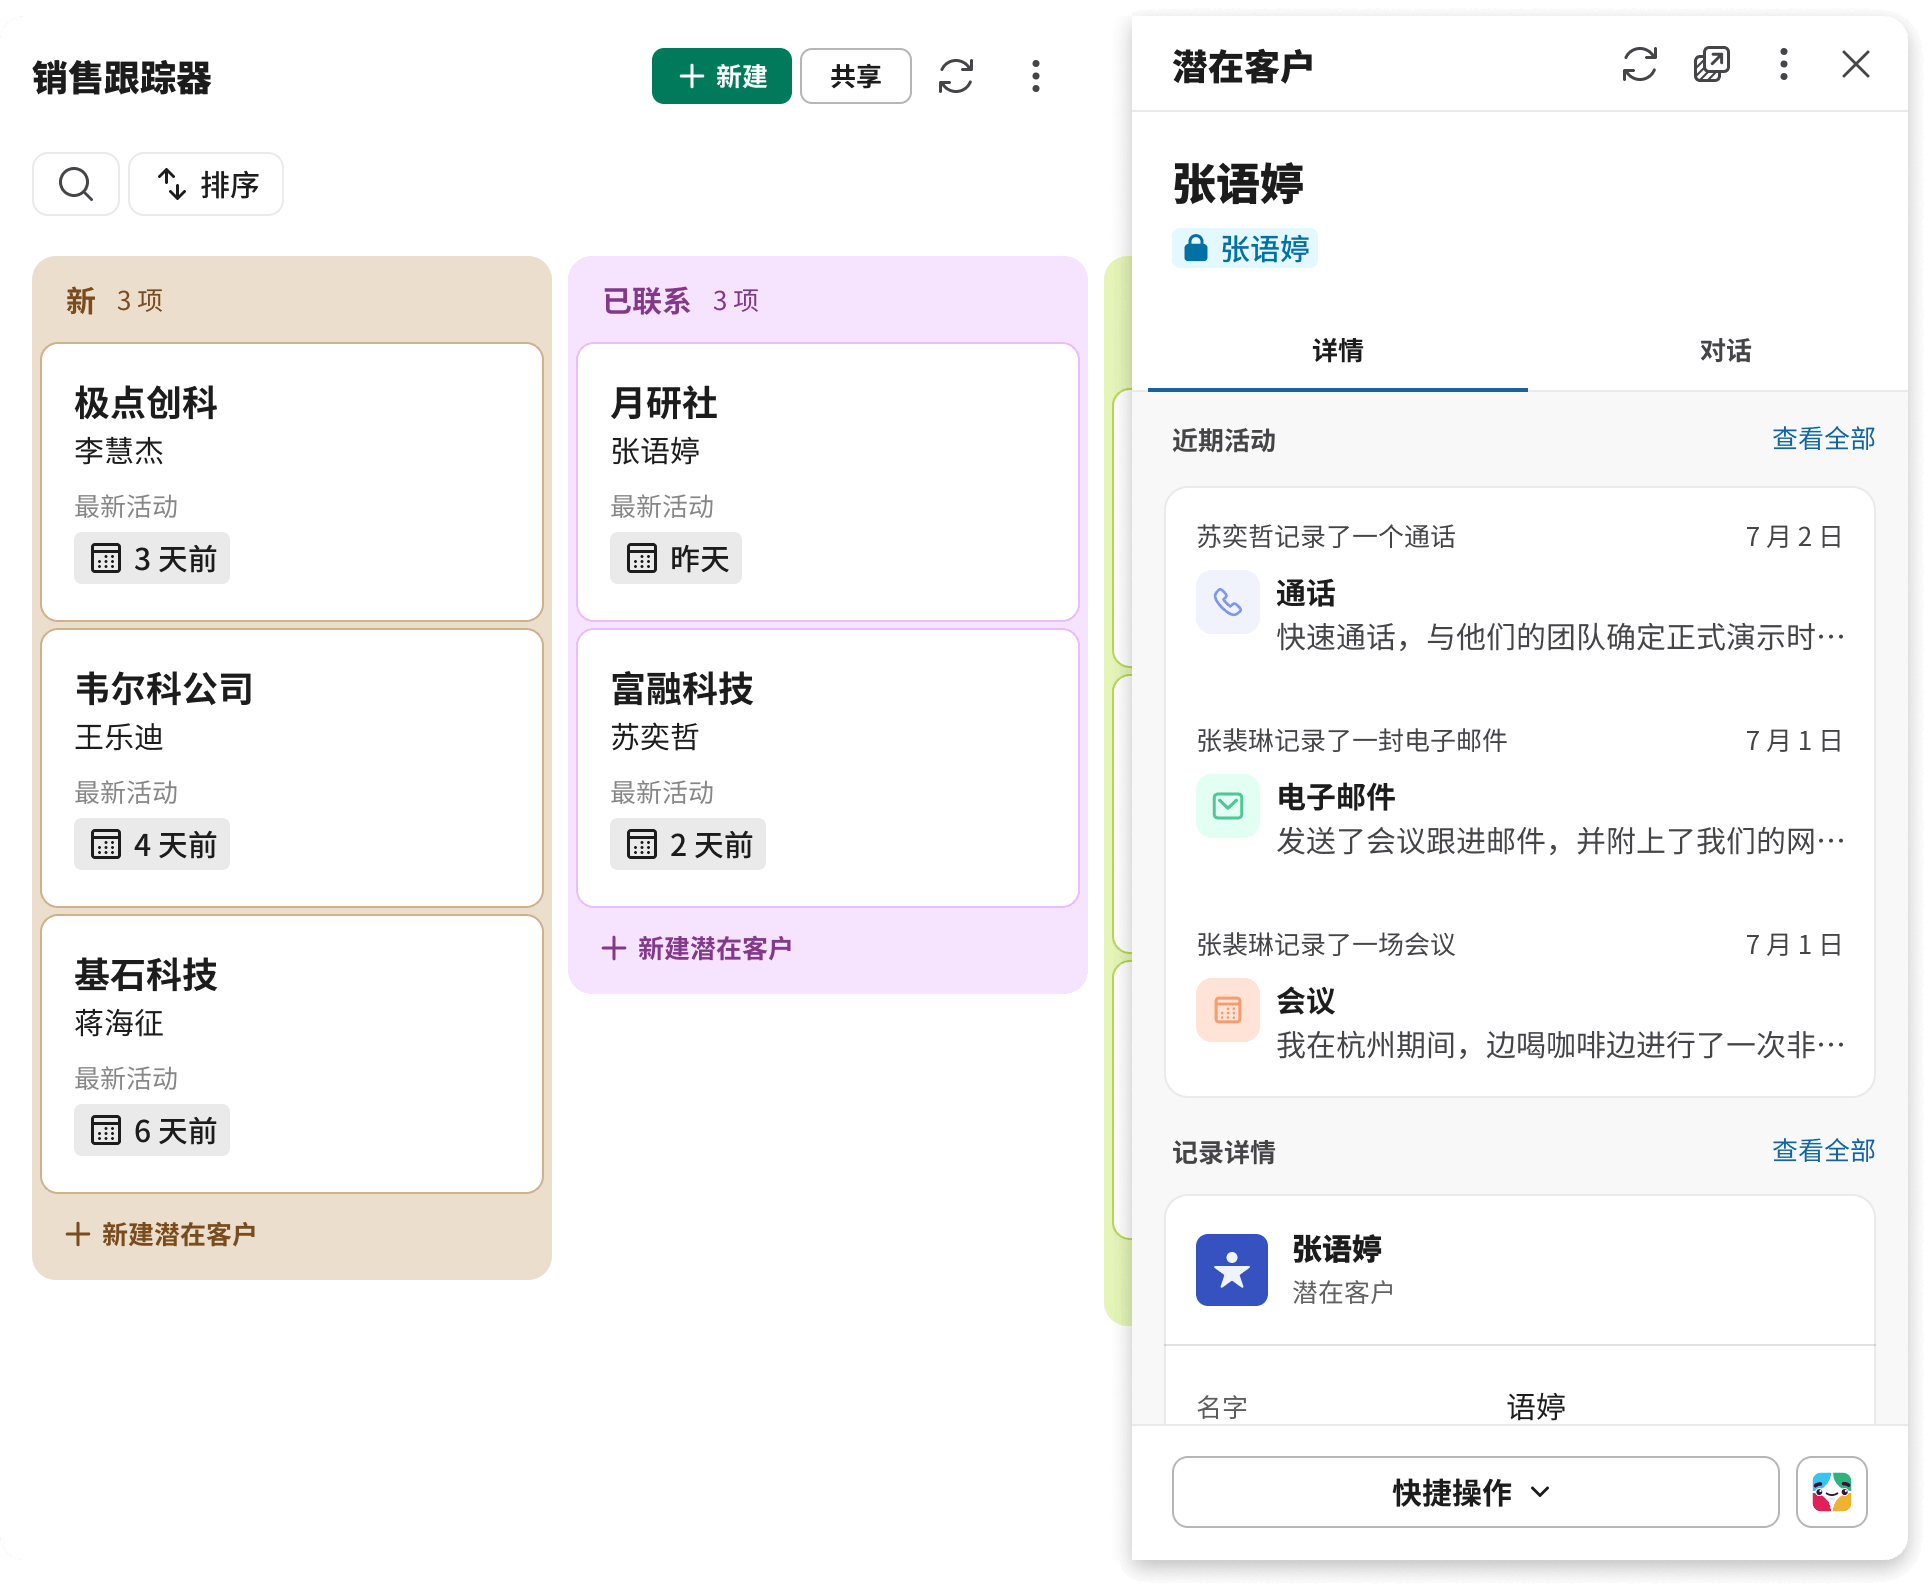Open the 基石科技 card
1932x1592 pixels.
tap(292, 1054)
